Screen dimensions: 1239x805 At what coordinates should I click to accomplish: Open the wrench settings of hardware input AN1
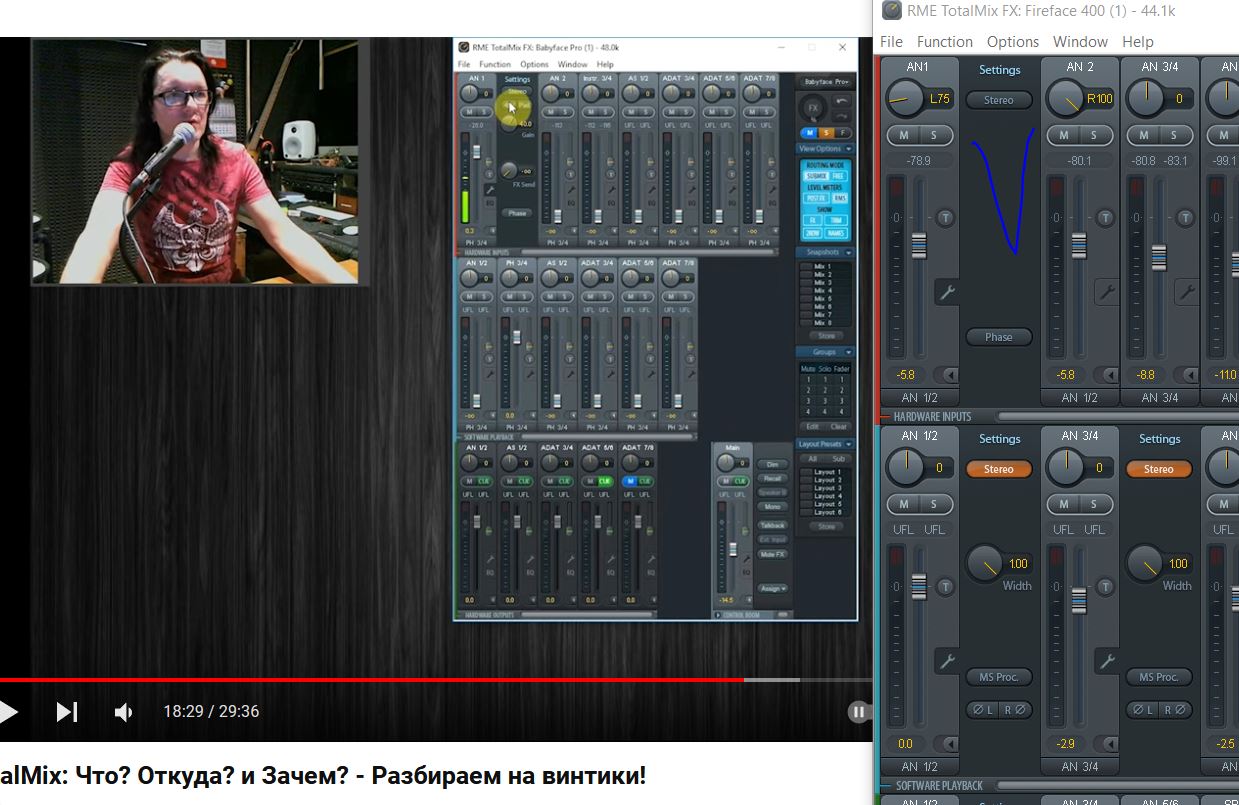[x=946, y=292]
